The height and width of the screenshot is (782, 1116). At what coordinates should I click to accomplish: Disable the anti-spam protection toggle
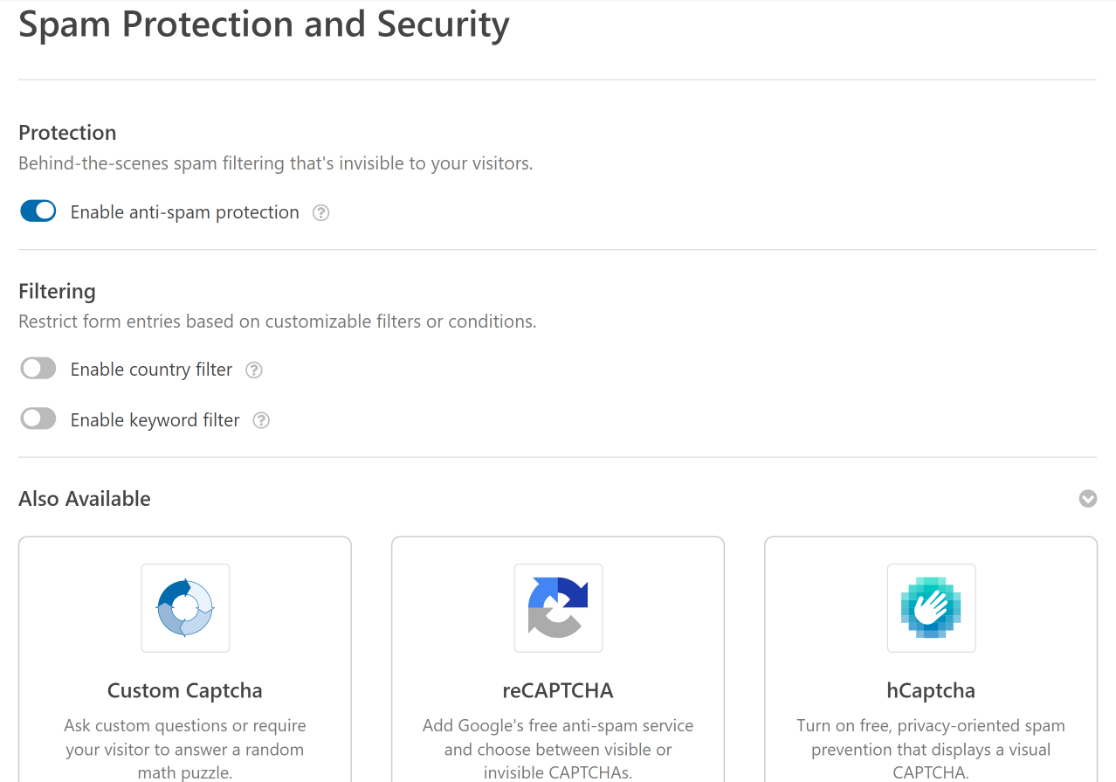click(x=38, y=211)
